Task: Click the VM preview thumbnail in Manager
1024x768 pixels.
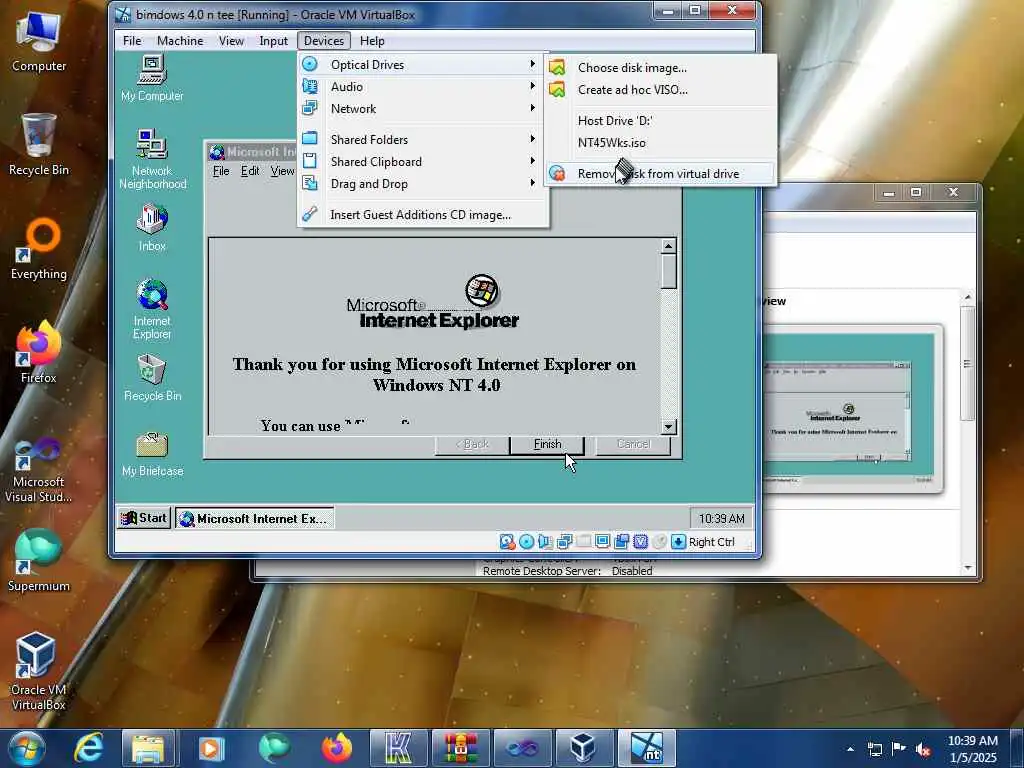Action: coord(849,408)
